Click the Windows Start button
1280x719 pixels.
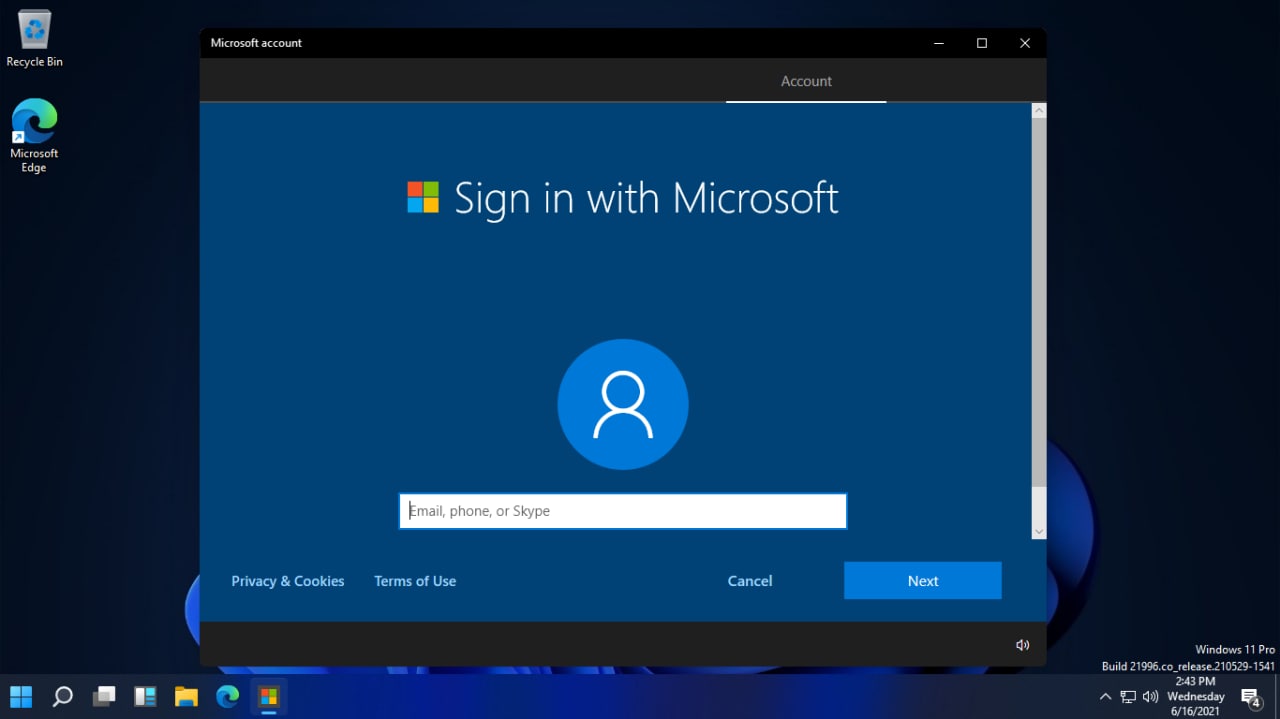[x=21, y=696]
